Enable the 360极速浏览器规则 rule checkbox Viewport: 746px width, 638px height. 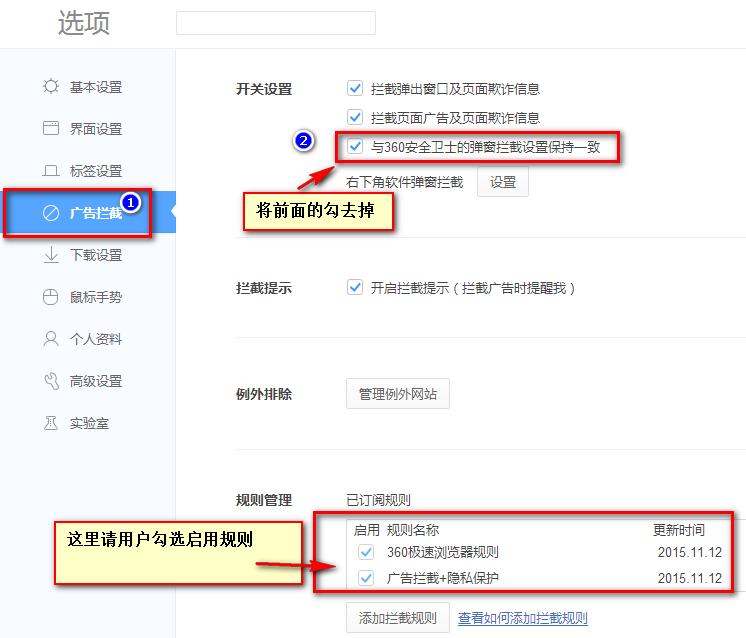pos(365,552)
